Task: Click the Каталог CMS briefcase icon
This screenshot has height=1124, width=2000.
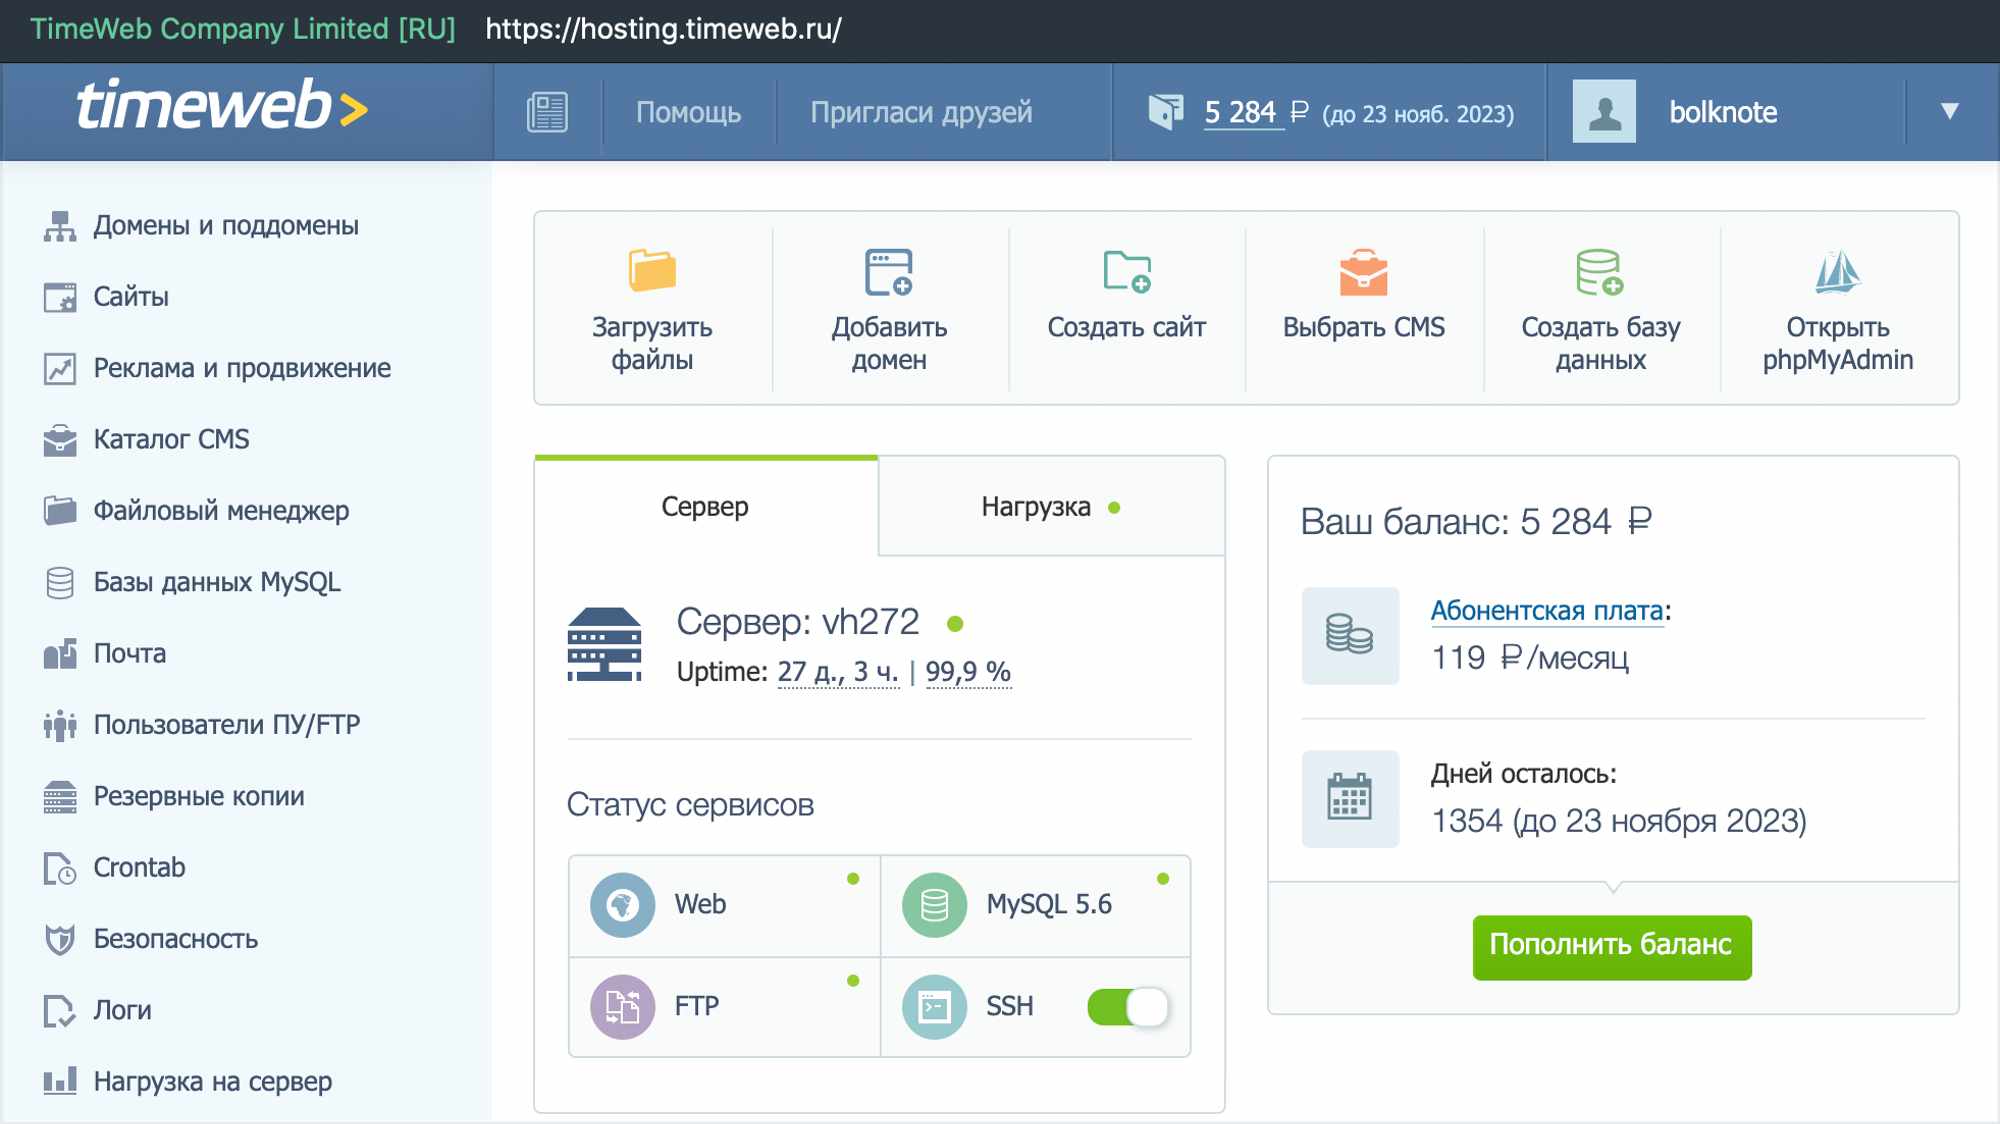Action: click(x=60, y=440)
